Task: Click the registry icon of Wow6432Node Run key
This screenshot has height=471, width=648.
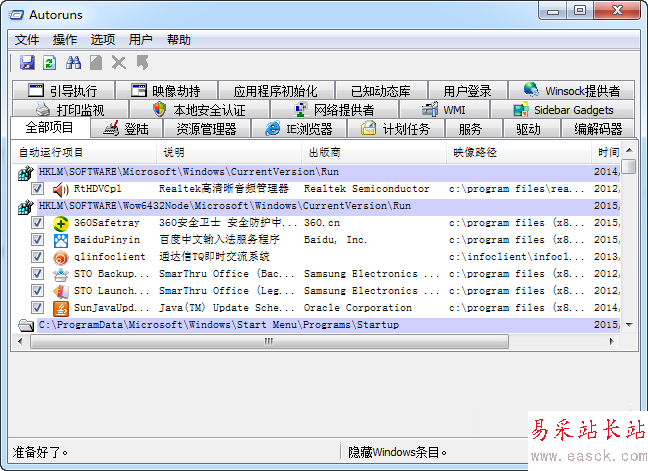Action: [x=26, y=207]
